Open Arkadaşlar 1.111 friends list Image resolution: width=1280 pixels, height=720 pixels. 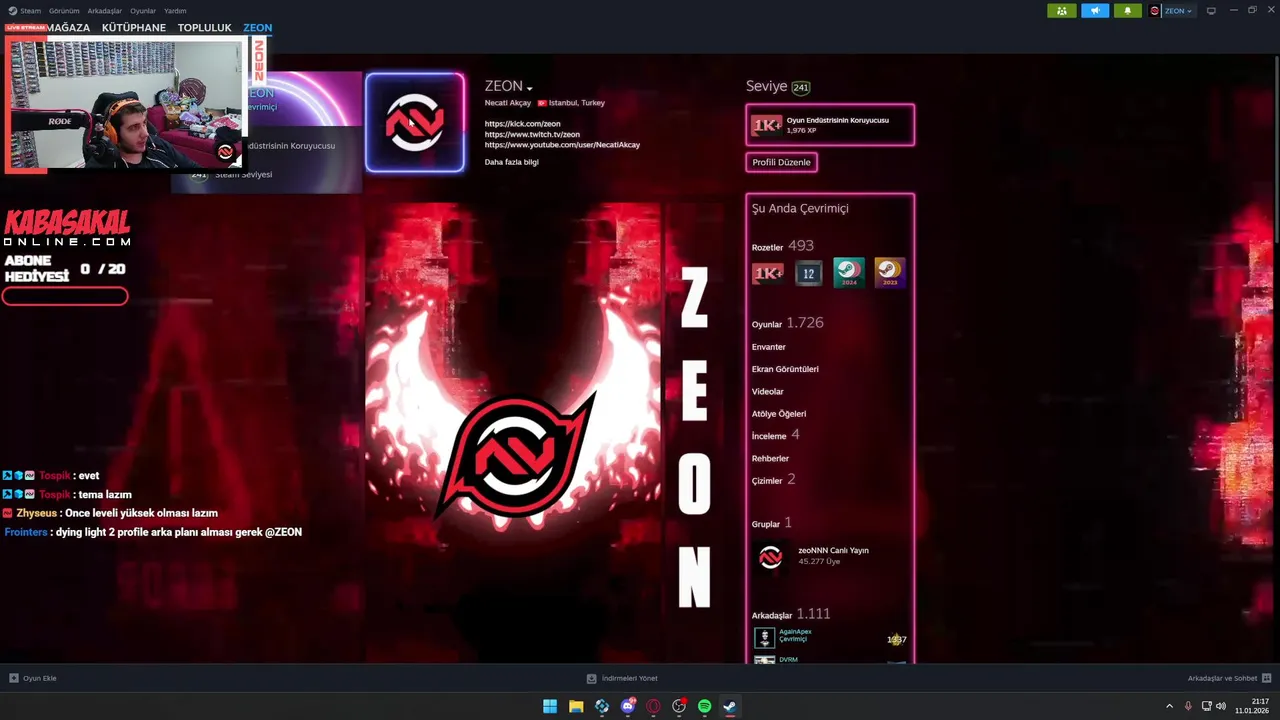(x=791, y=614)
